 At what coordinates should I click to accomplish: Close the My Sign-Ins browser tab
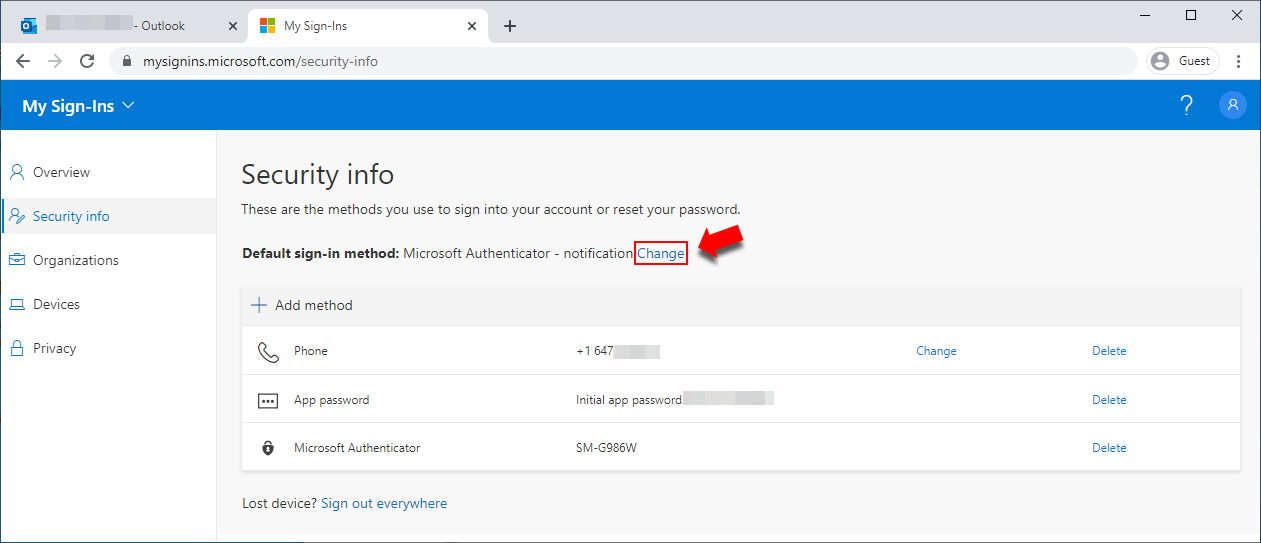[471, 26]
